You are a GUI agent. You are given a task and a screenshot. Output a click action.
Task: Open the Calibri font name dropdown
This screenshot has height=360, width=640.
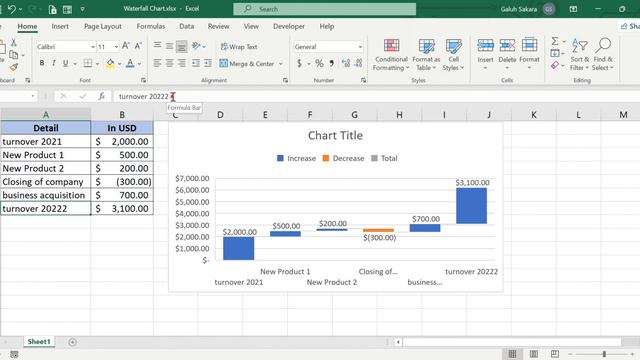pos(93,47)
